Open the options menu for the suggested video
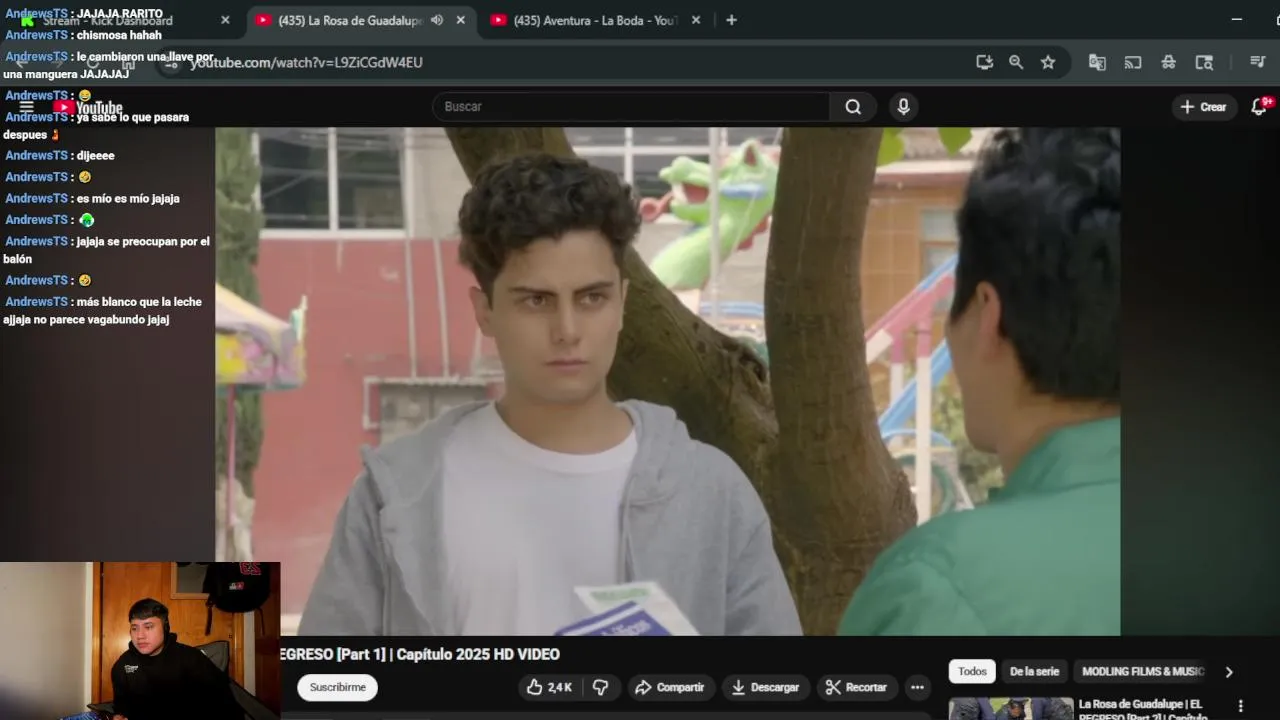 tap(1241, 706)
